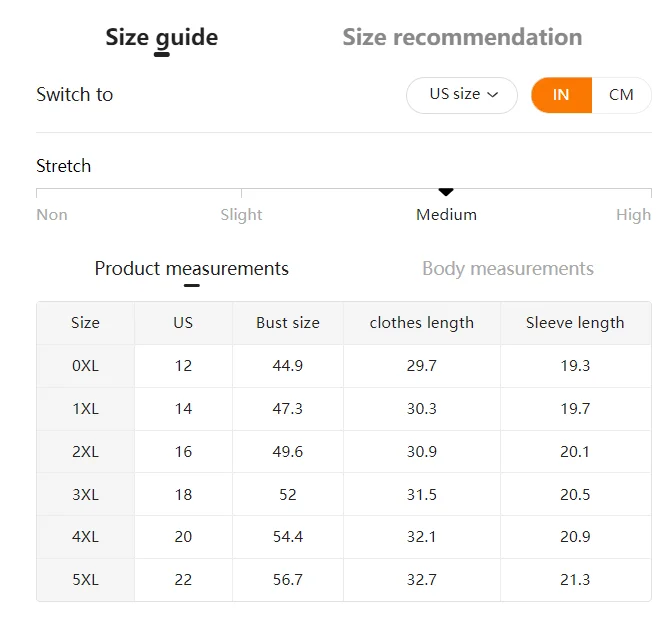Show the Body measurements tab

coord(507,269)
